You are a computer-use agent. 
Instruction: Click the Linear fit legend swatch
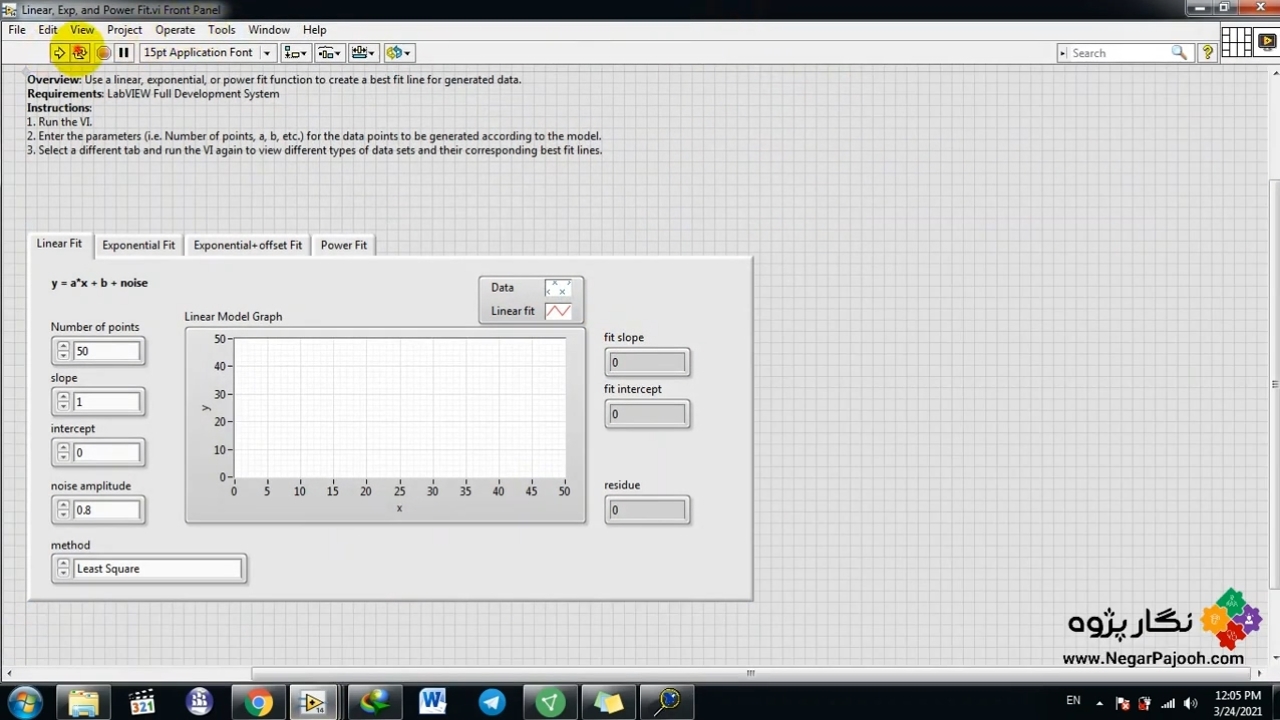click(x=557, y=311)
